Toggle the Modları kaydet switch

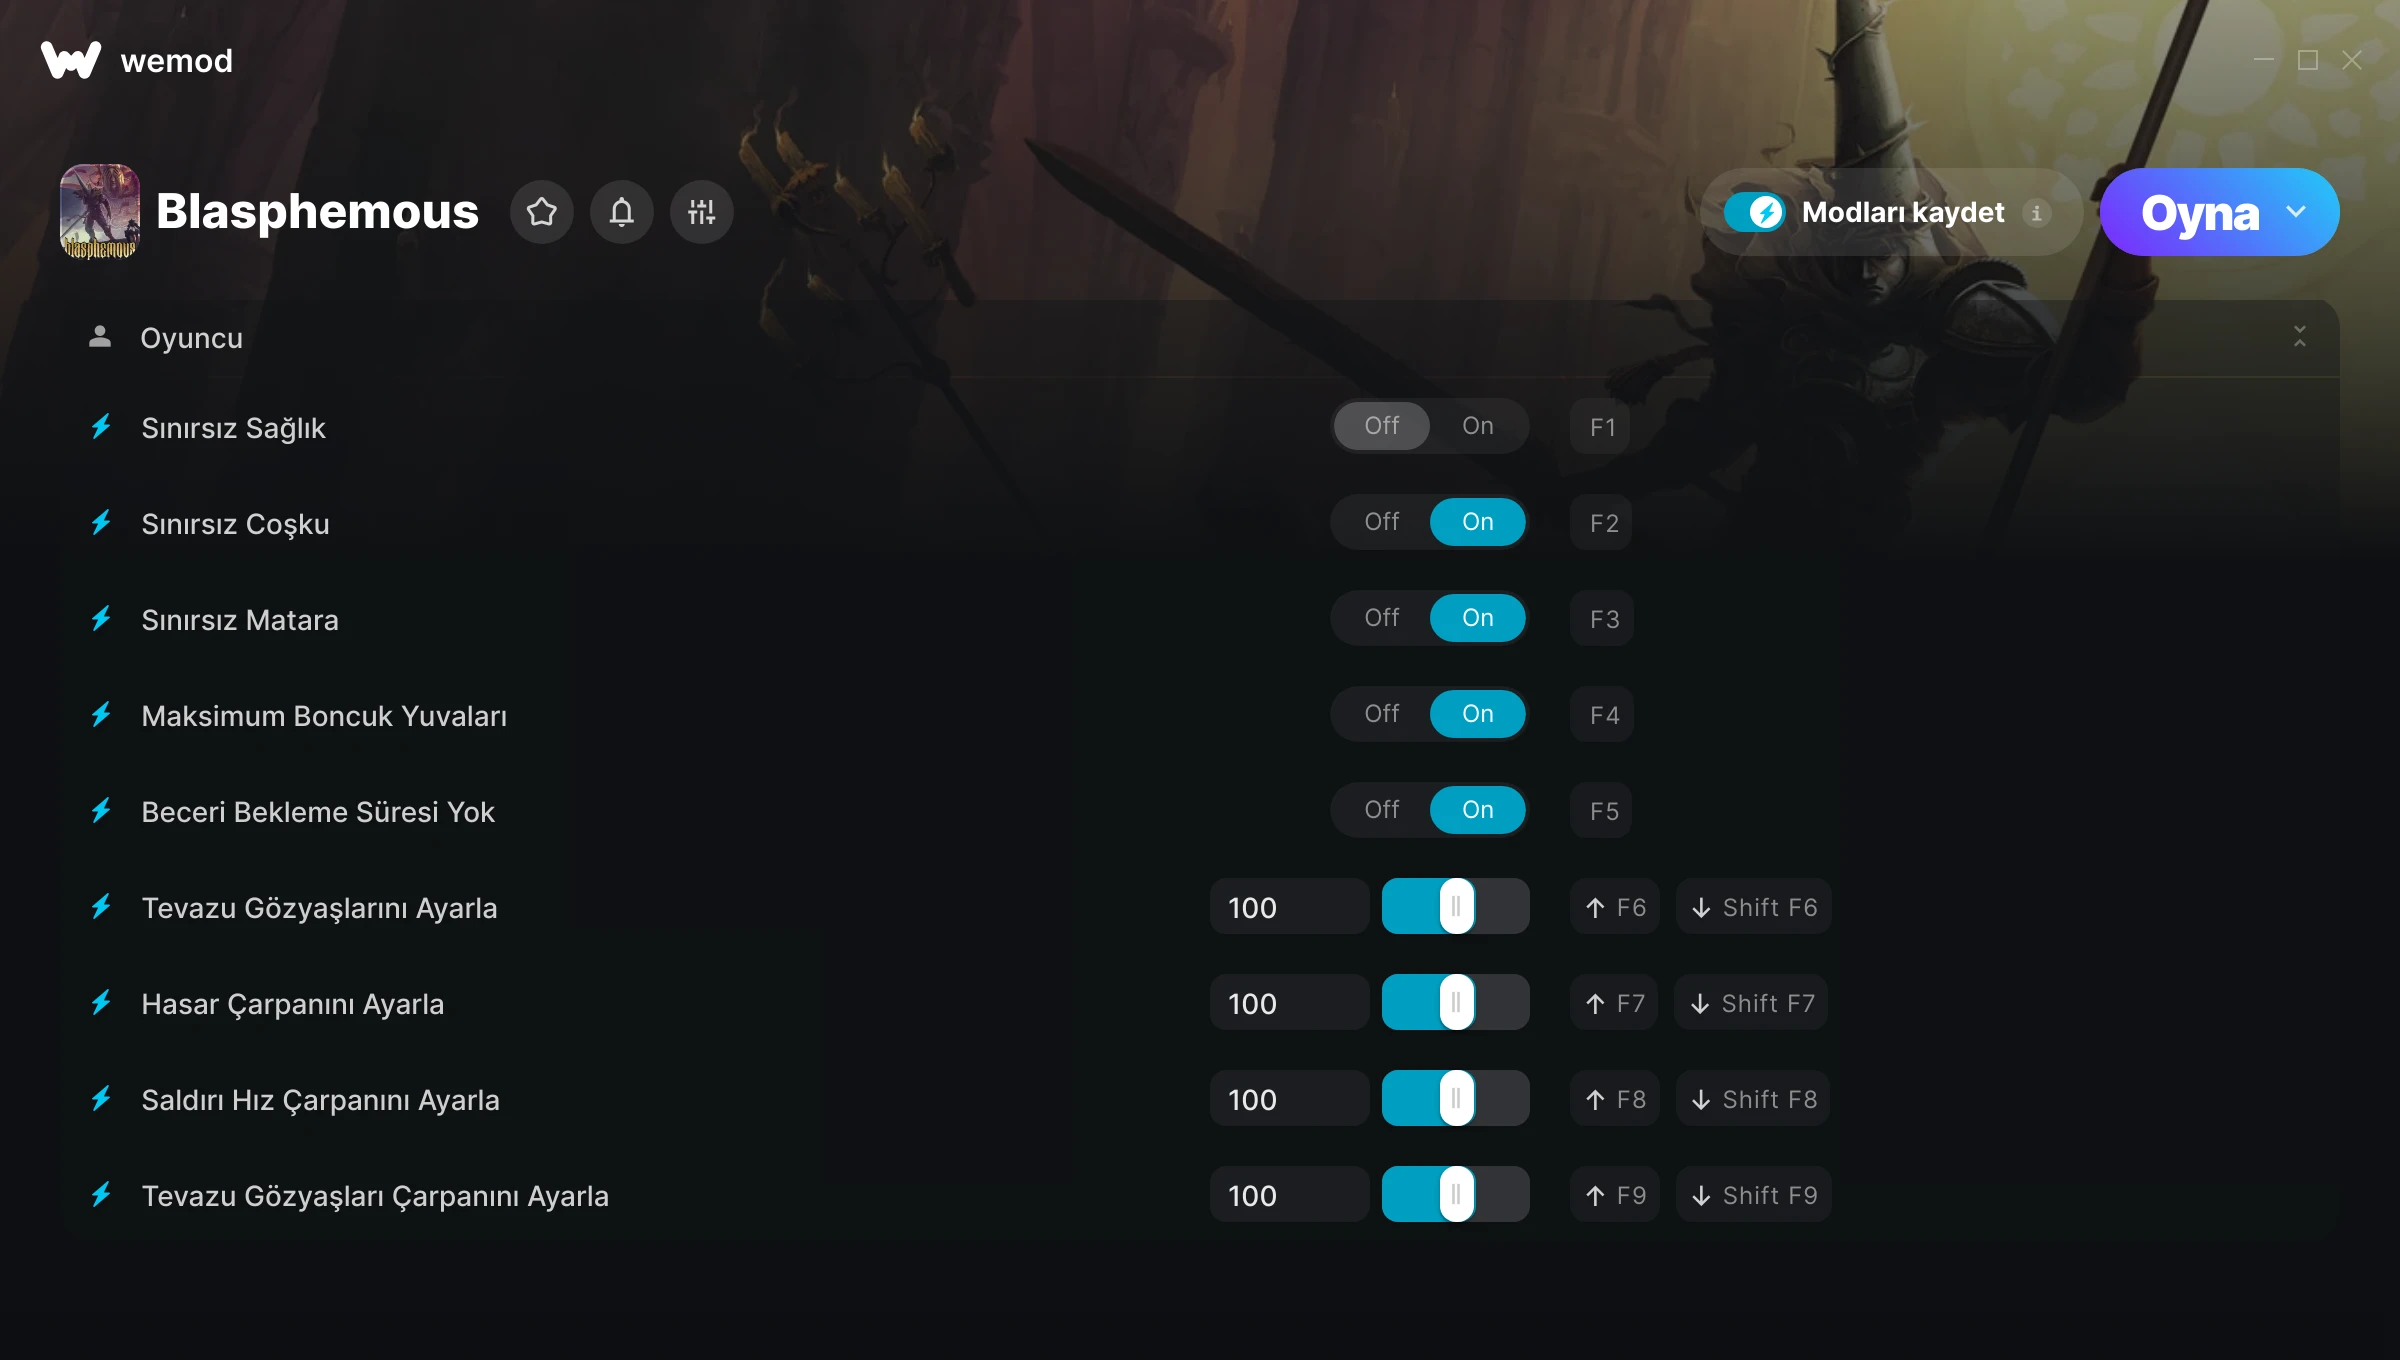[x=1754, y=213]
